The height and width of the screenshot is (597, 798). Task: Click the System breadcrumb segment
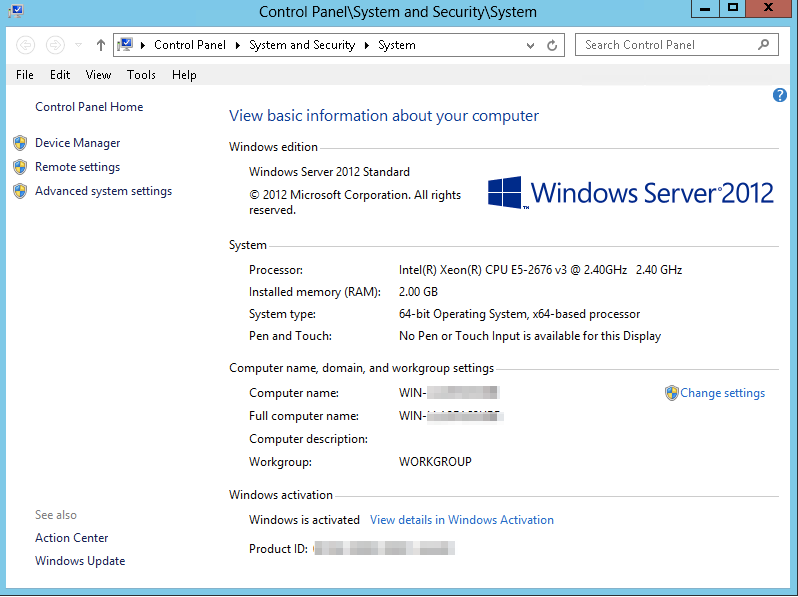[x=396, y=45]
